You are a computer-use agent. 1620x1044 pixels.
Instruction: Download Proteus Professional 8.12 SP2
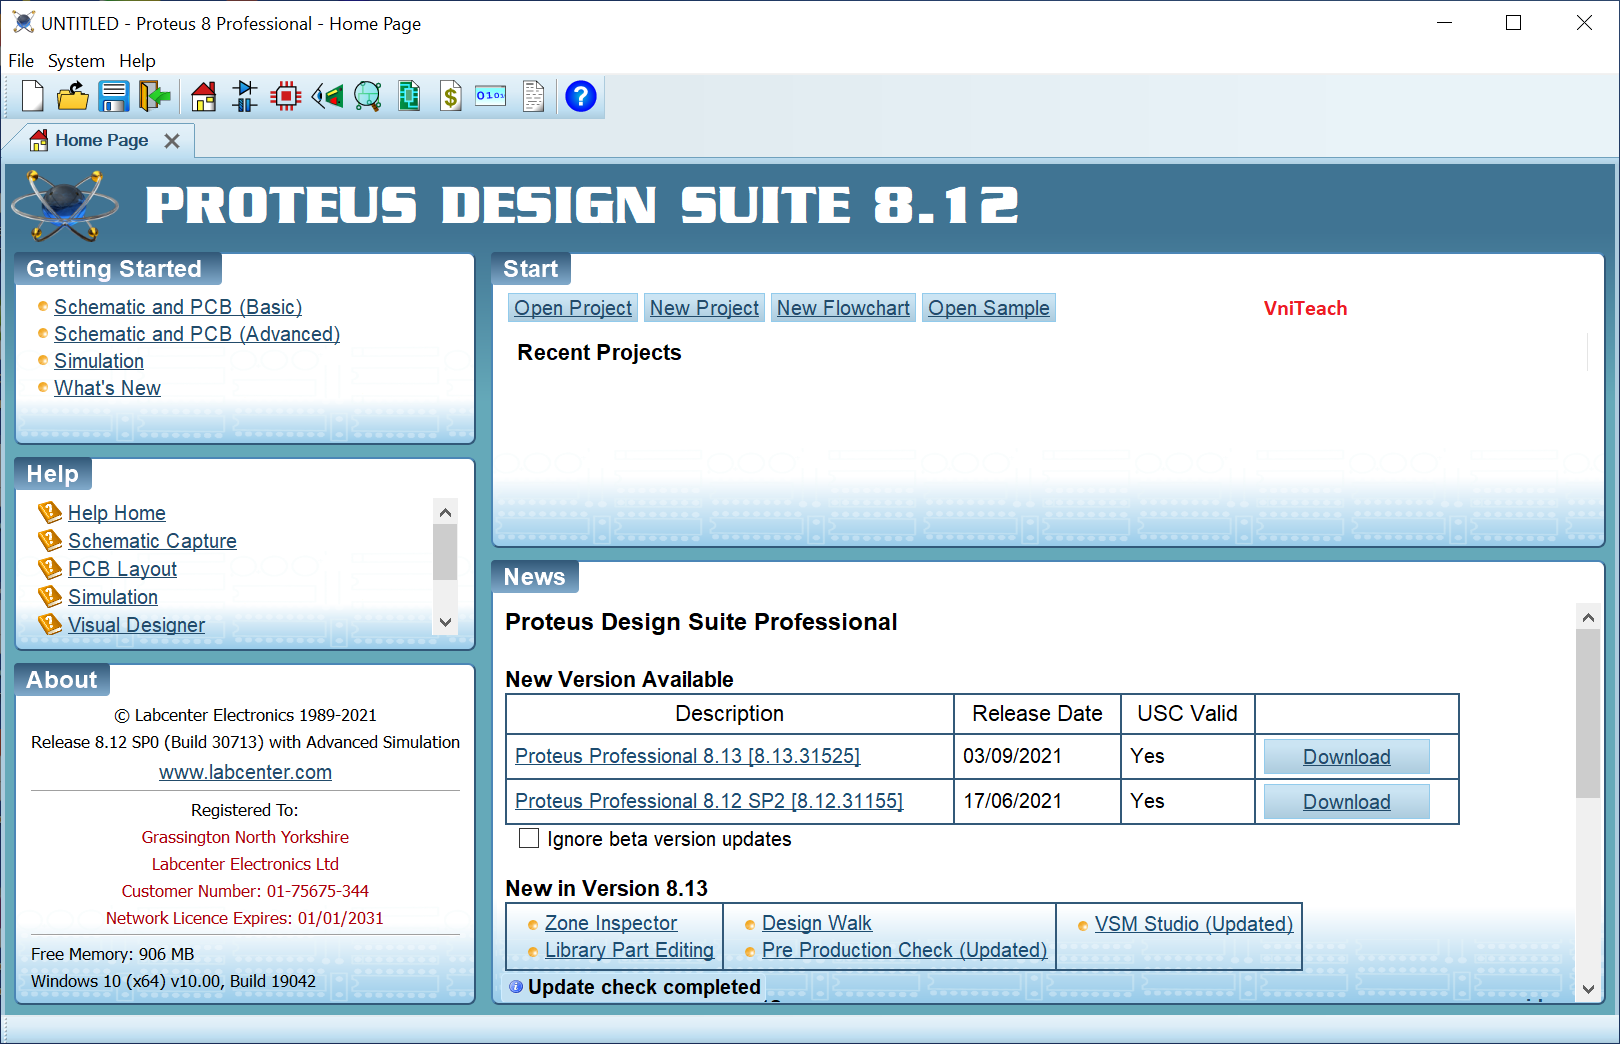click(x=1346, y=802)
